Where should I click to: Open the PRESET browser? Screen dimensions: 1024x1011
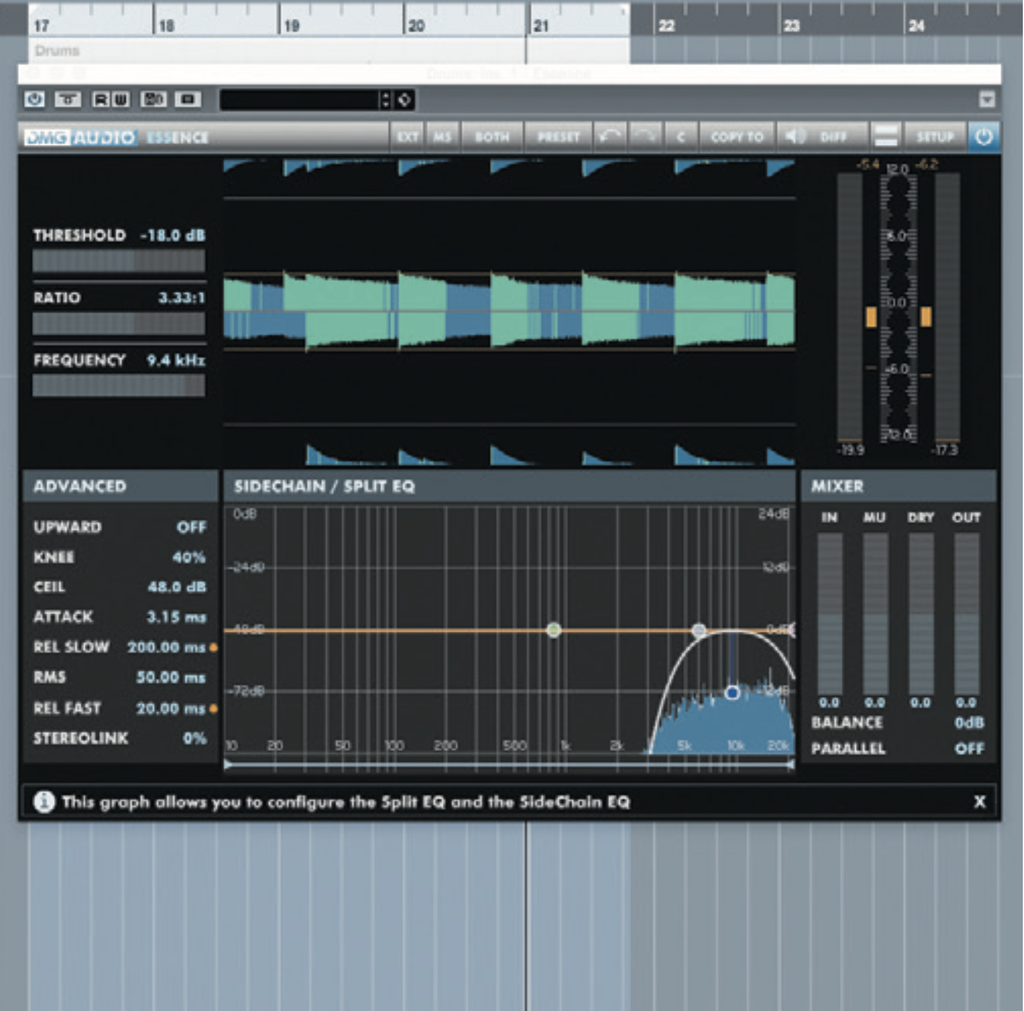(560, 137)
